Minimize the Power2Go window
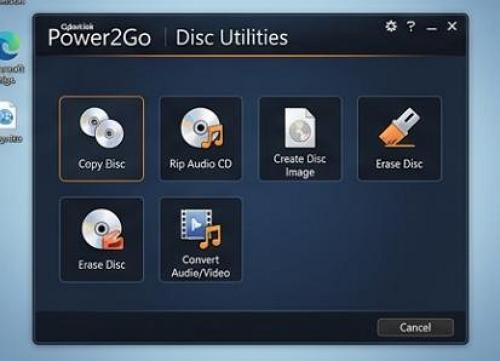Screen dimensions: 500x361 (x=432, y=28)
